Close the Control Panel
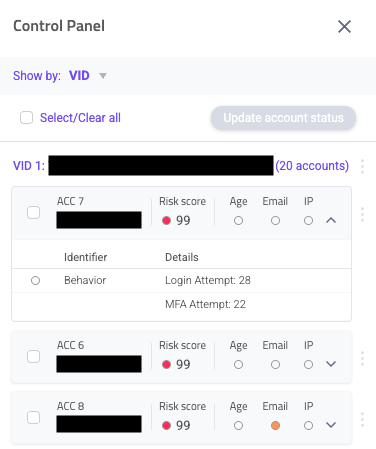 (344, 26)
